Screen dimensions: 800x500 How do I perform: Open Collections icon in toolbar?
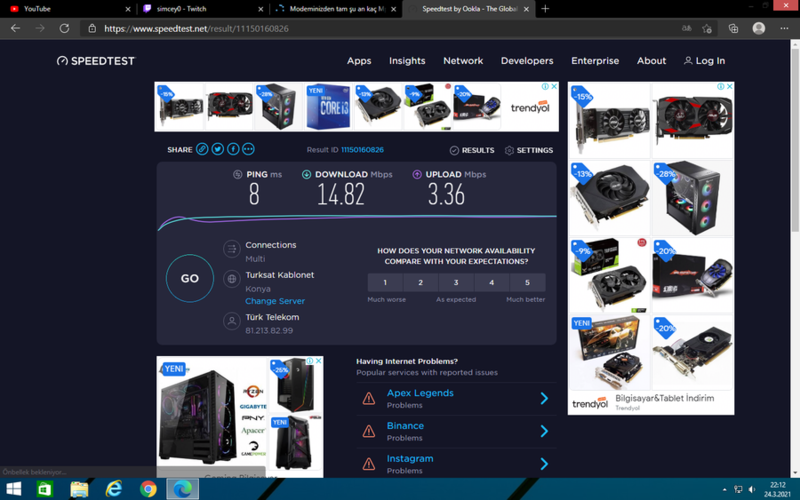point(733,29)
